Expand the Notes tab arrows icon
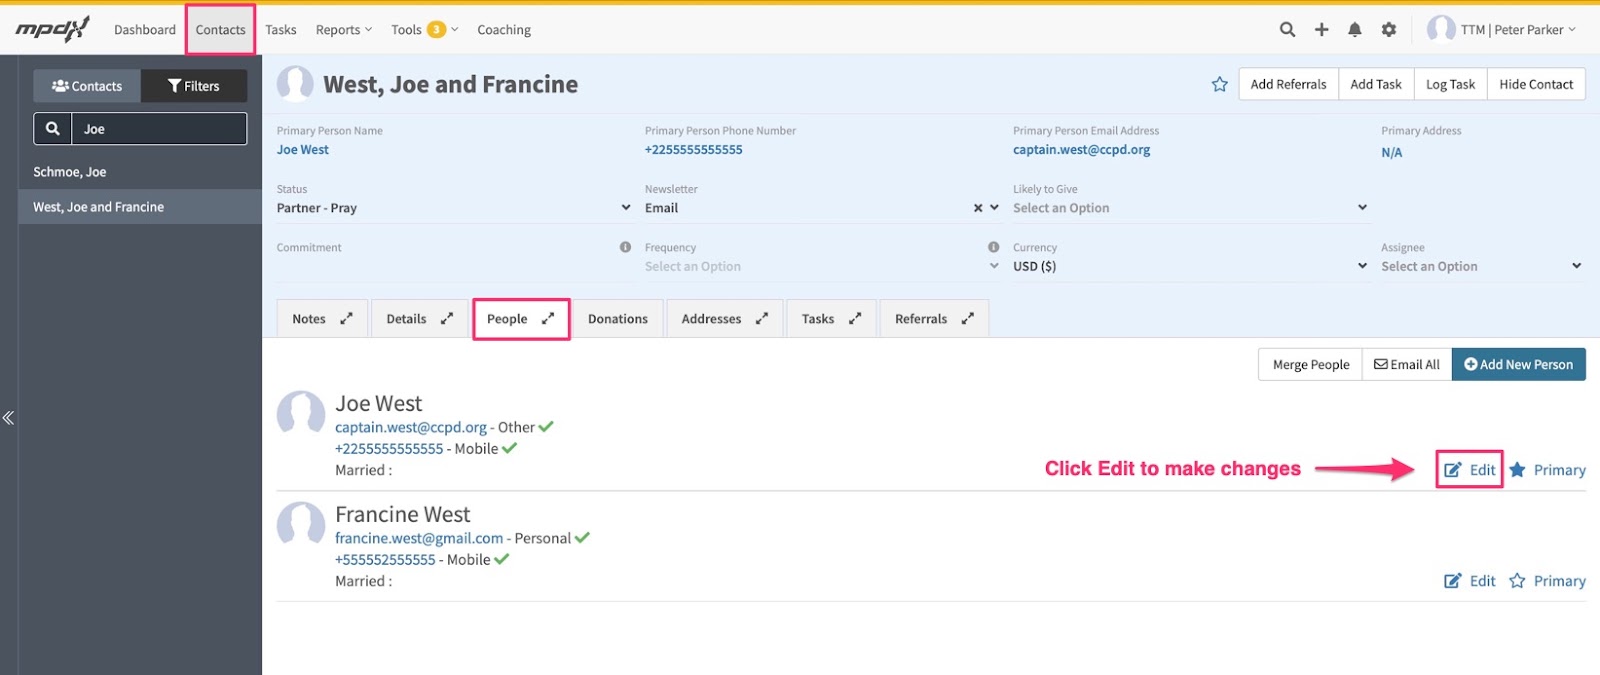This screenshot has width=1600, height=675. tap(346, 319)
